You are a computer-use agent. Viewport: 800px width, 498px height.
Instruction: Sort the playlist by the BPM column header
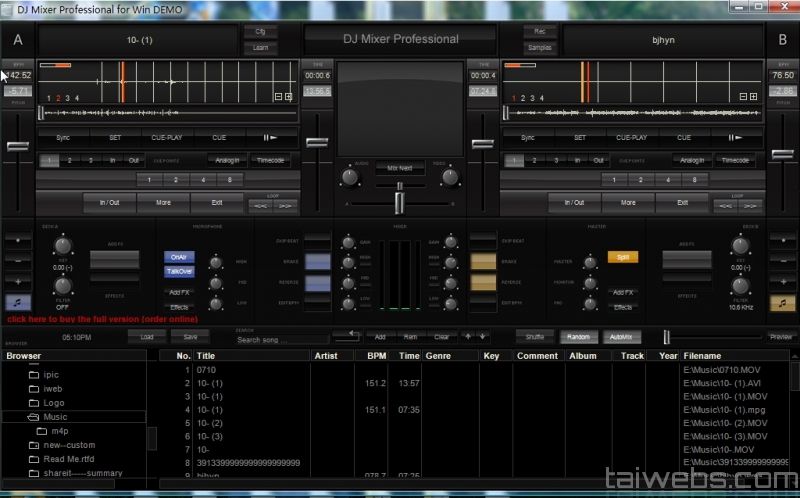[376, 356]
